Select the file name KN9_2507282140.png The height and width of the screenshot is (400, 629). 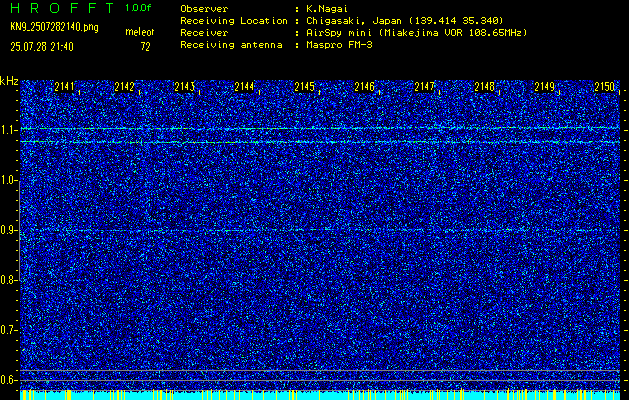click(x=54, y=27)
